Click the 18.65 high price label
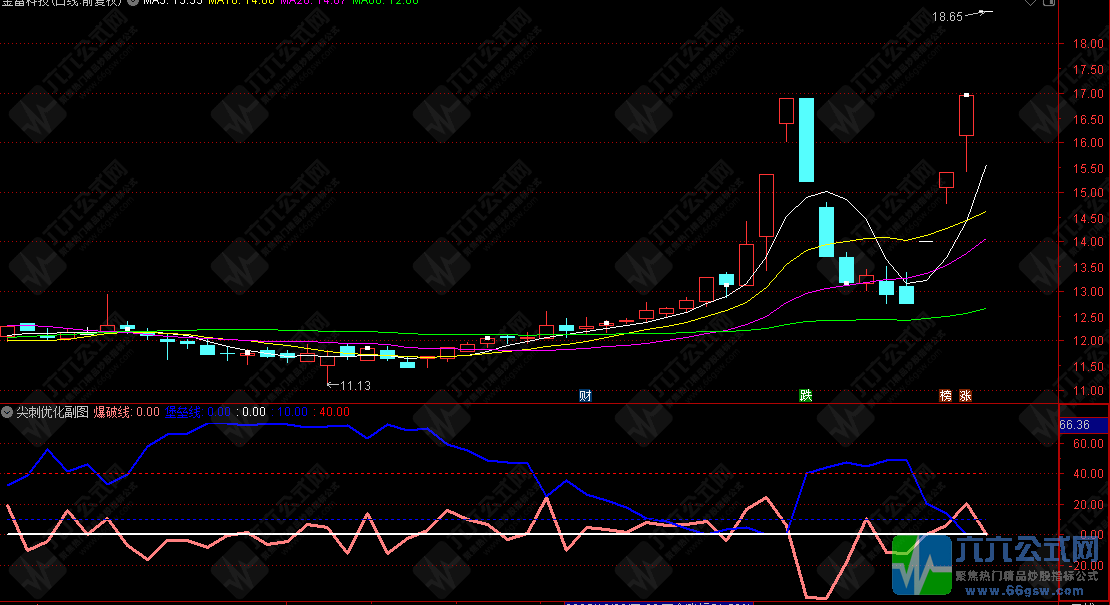Screen dimensions: 1110x605 pyautogui.click(x=947, y=17)
